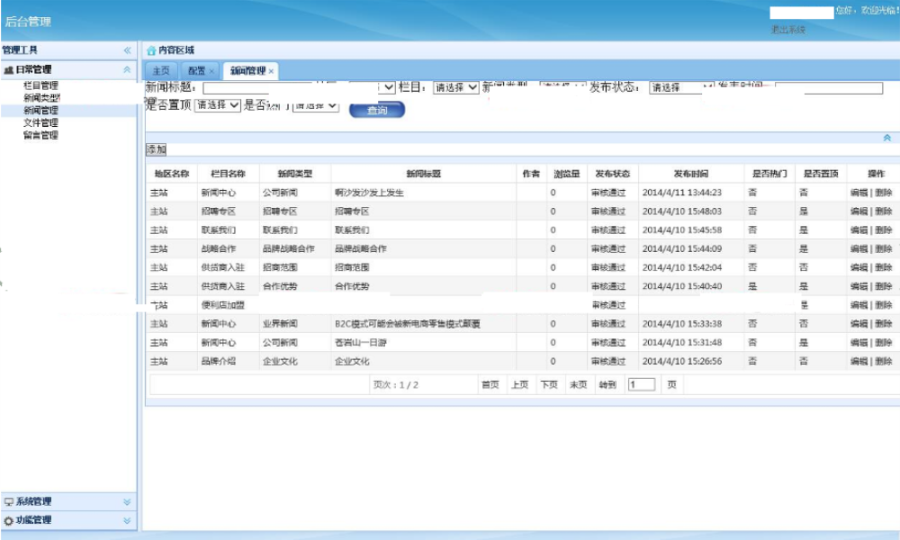Click the 查询 search button
The height and width of the screenshot is (540, 900).
pos(377,110)
